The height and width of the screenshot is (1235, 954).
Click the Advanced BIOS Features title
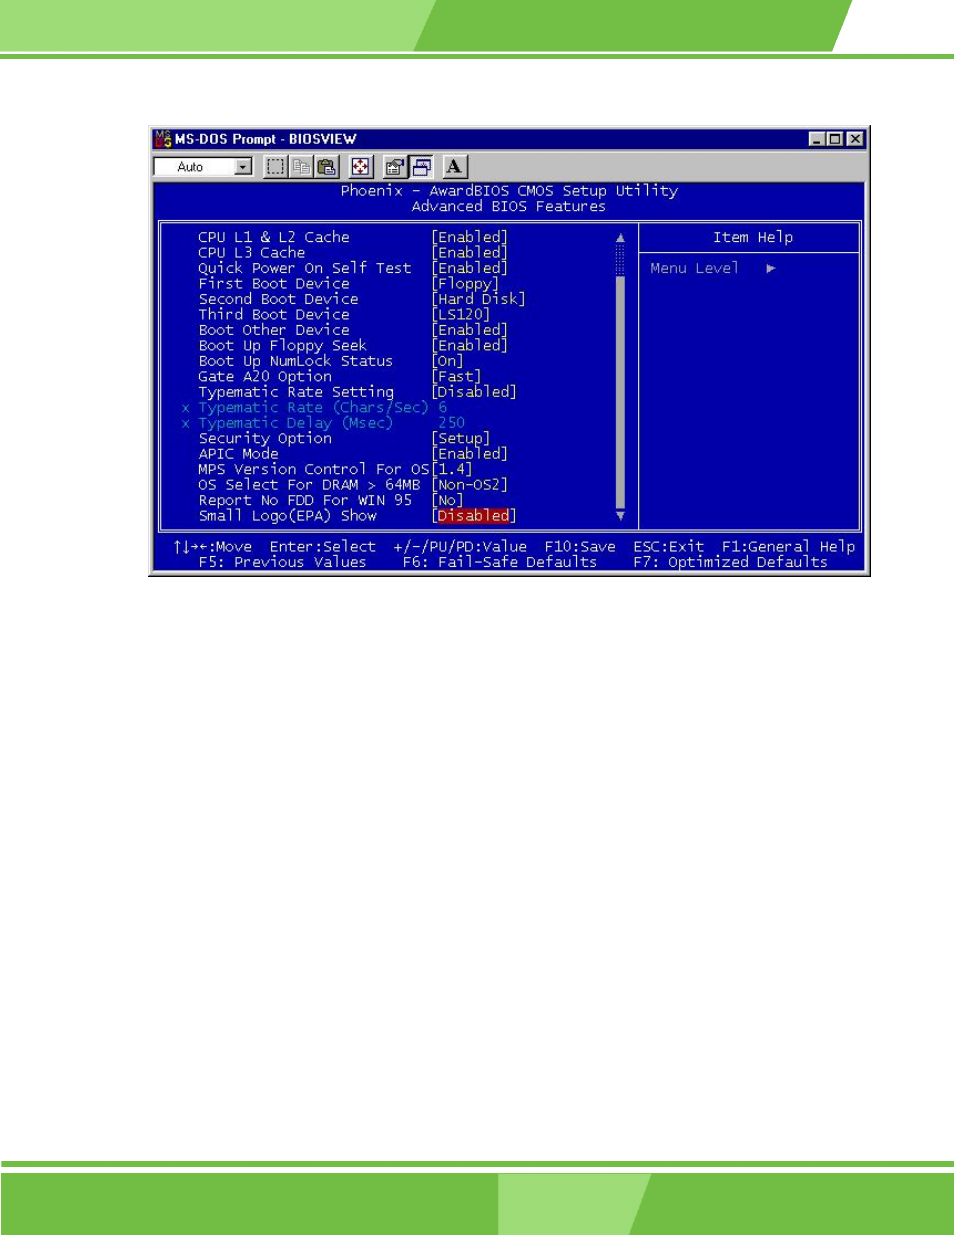pyautogui.click(x=509, y=206)
